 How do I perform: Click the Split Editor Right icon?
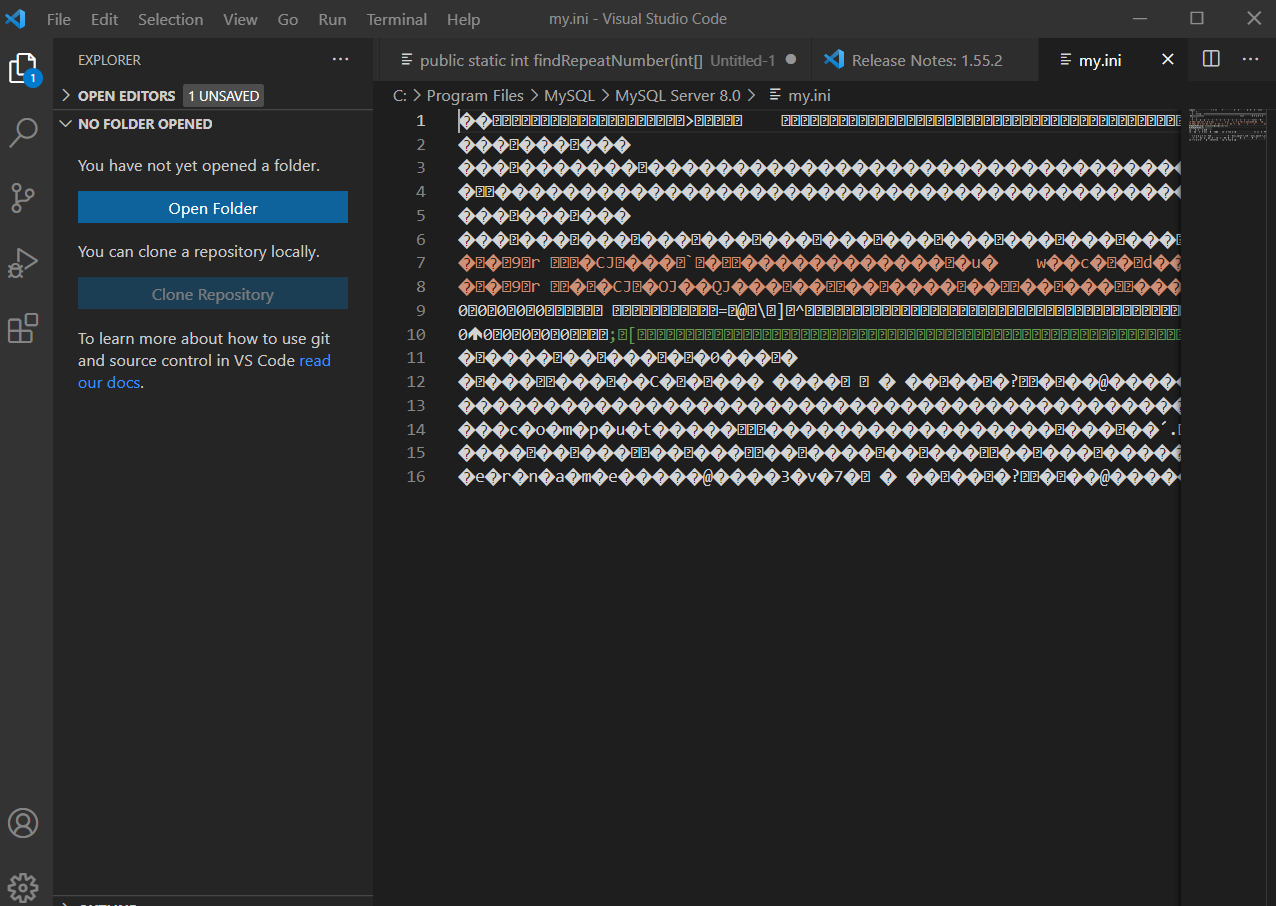[1211, 59]
